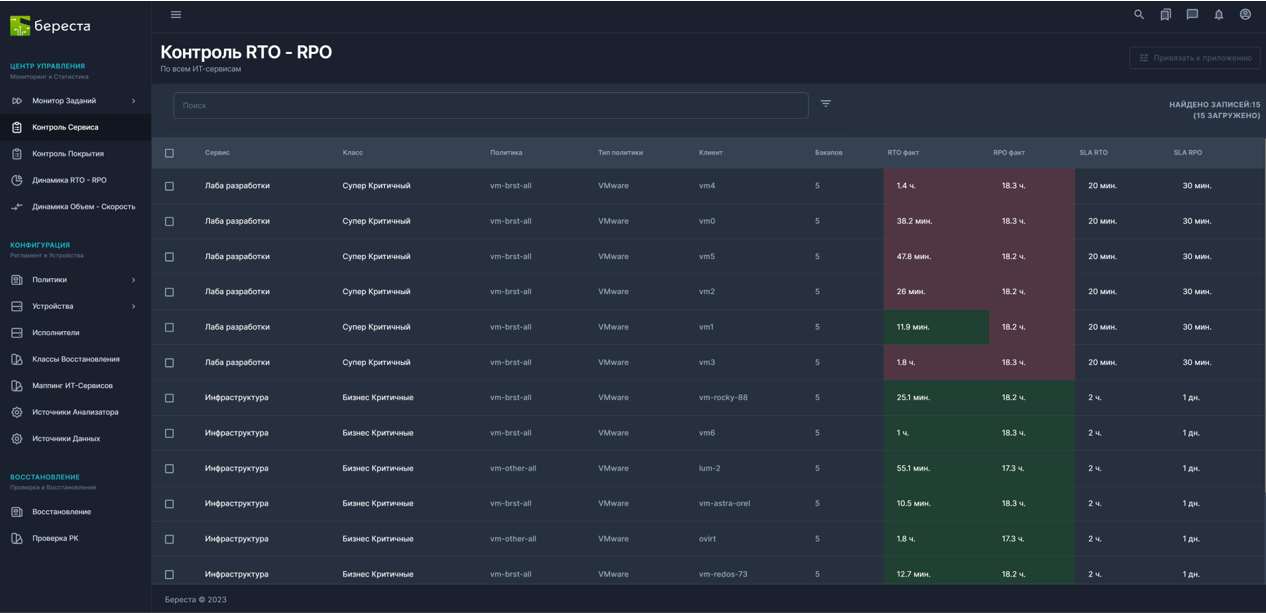Open the chat messages icon
Viewport: 1266px width, 613px height.
tap(1192, 15)
